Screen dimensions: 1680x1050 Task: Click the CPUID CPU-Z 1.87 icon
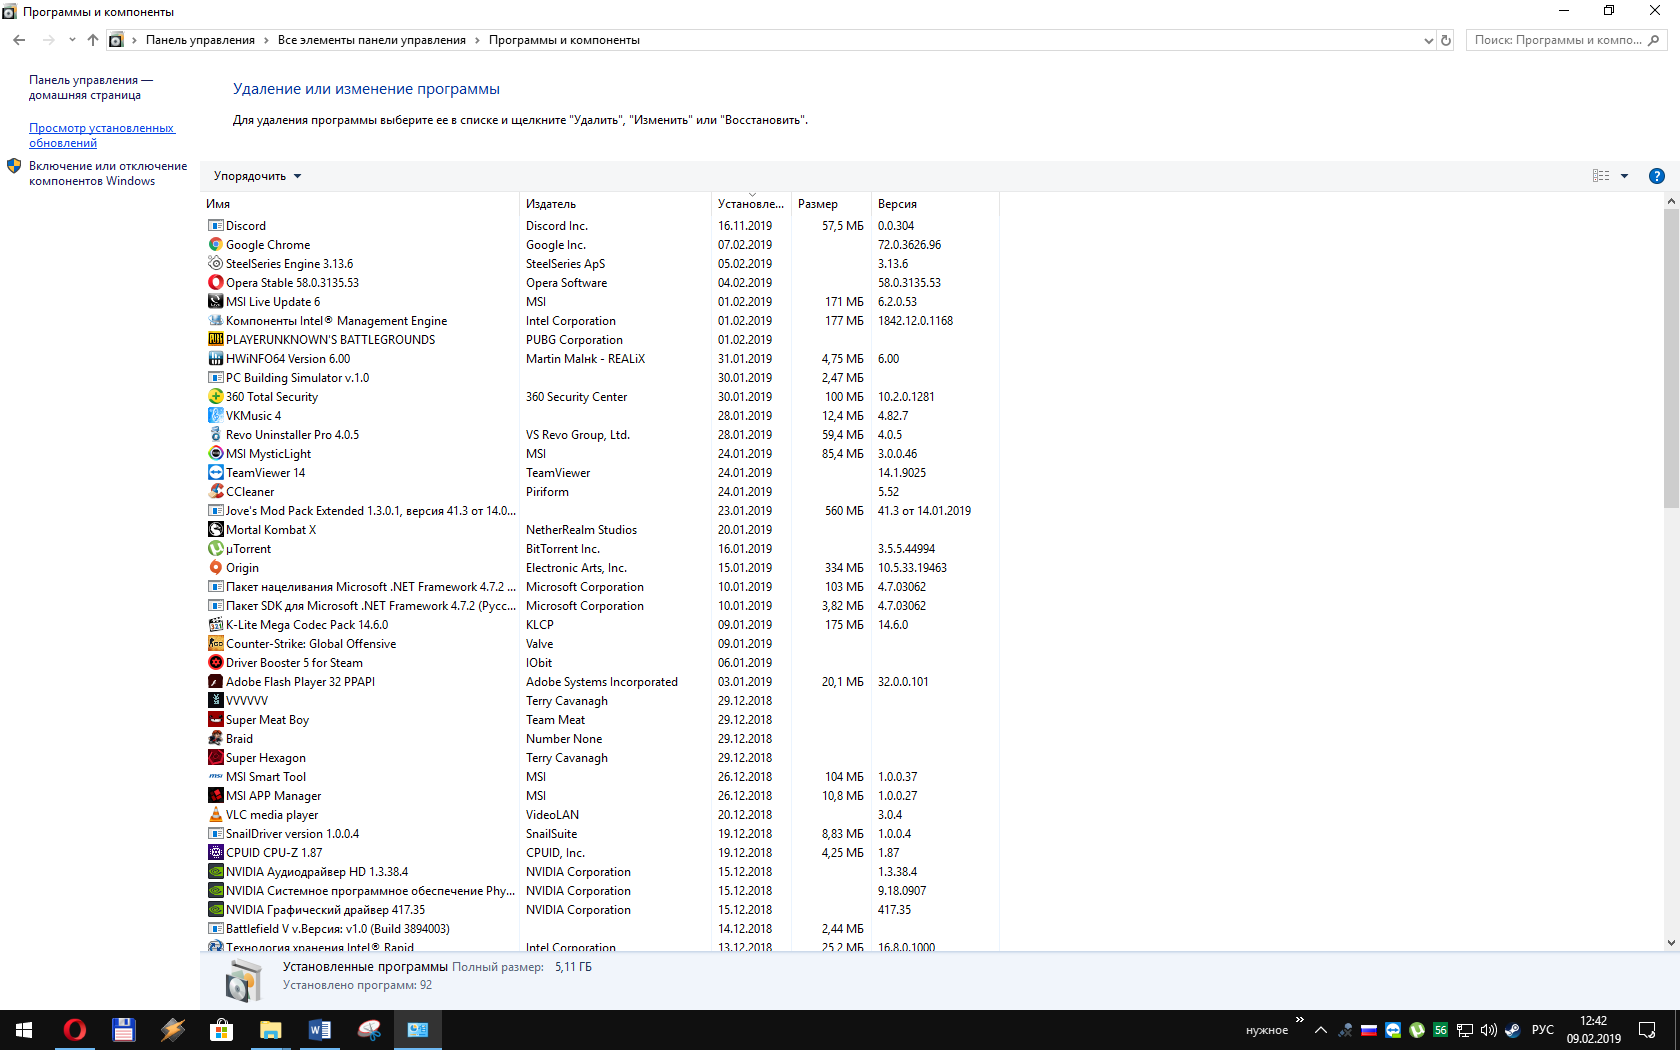click(215, 853)
